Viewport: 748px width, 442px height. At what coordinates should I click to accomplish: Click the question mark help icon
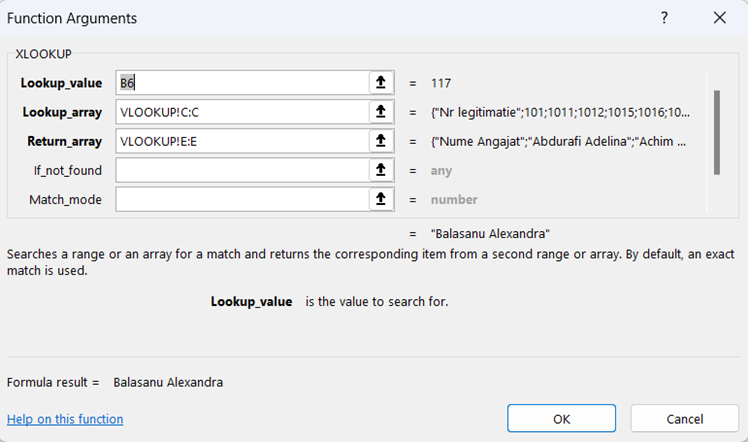[x=665, y=18]
